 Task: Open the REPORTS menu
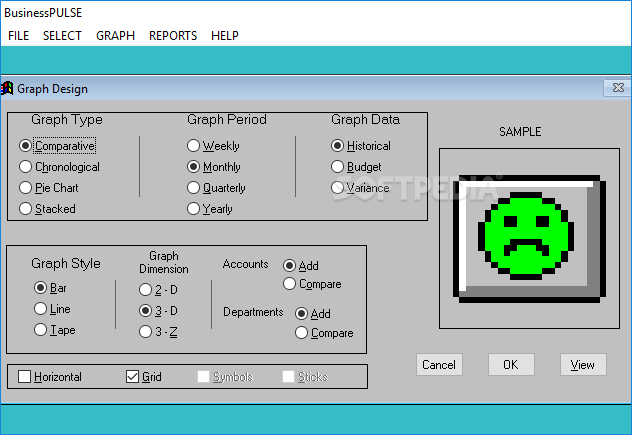click(x=173, y=36)
